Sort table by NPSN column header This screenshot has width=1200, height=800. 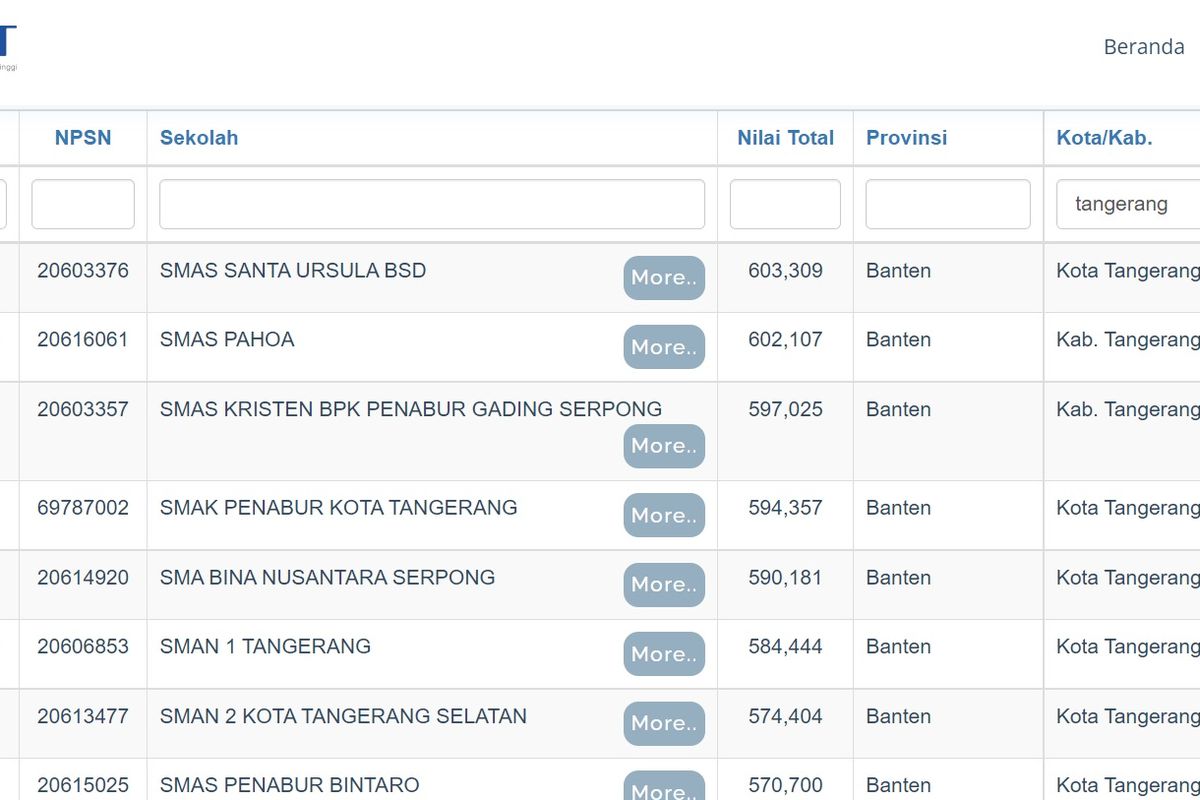coord(83,138)
